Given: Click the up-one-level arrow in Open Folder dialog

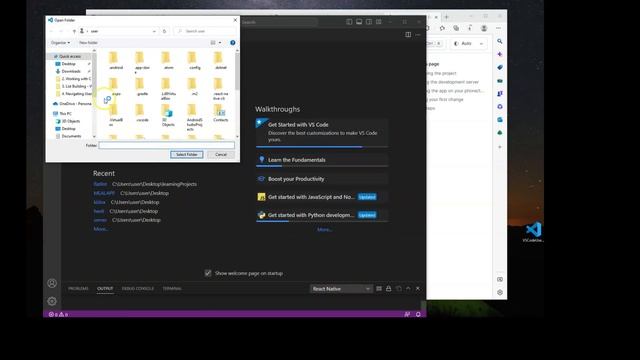Looking at the screenshot, I should click(74, 31).
